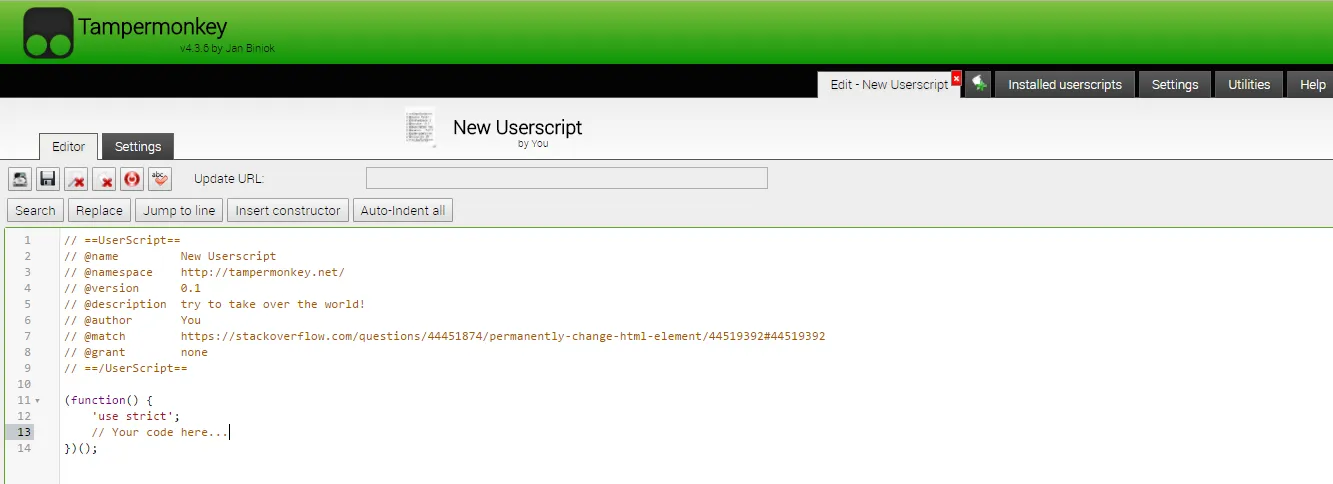The height and width of the screenshot is (484, 1333).
Task: Open the Help tab
Action: pos(1312,85)
